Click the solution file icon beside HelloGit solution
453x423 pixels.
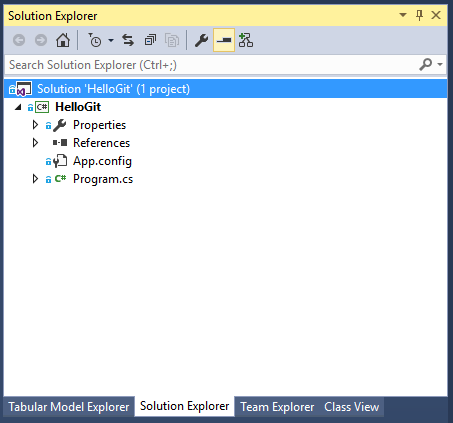pyautogui.click(x=23, y=89)
